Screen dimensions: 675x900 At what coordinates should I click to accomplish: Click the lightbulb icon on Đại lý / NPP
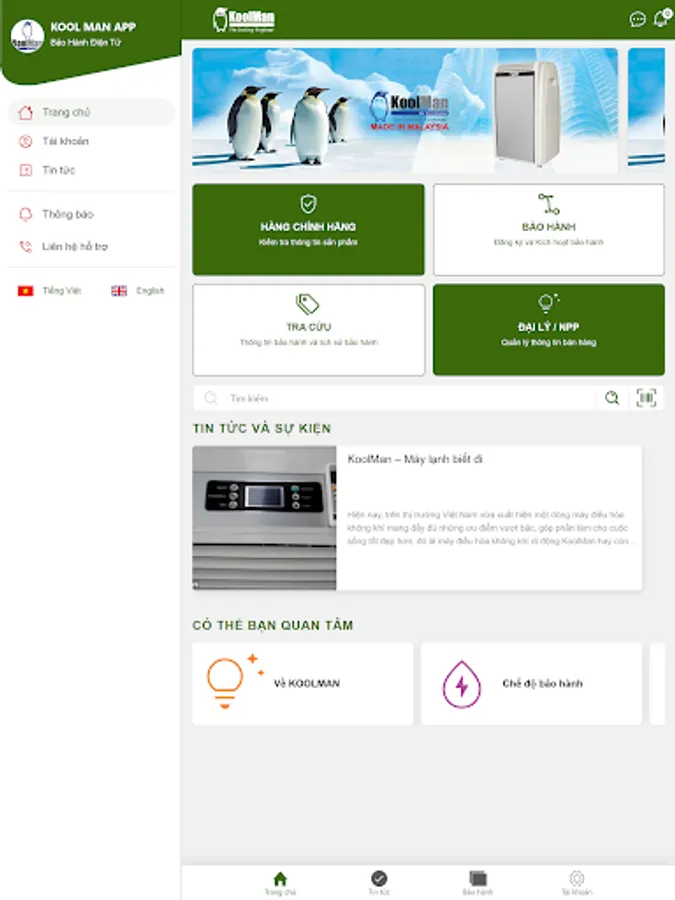coord(548,302)
